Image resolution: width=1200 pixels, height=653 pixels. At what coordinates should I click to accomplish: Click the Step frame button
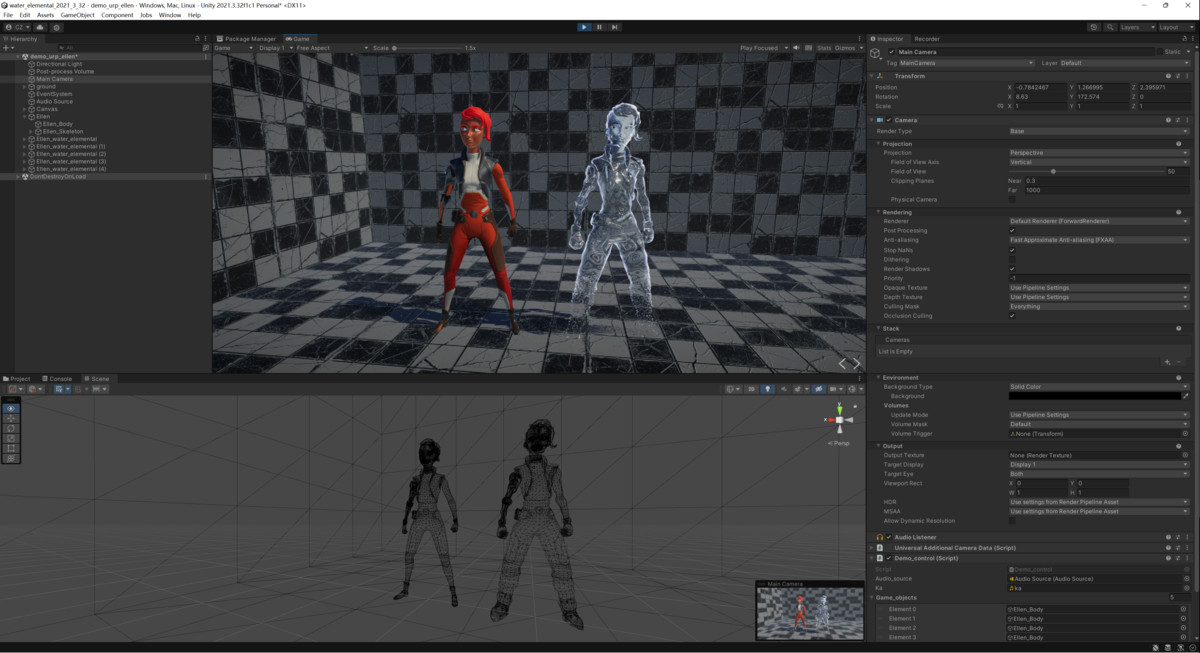coord(614,27)
